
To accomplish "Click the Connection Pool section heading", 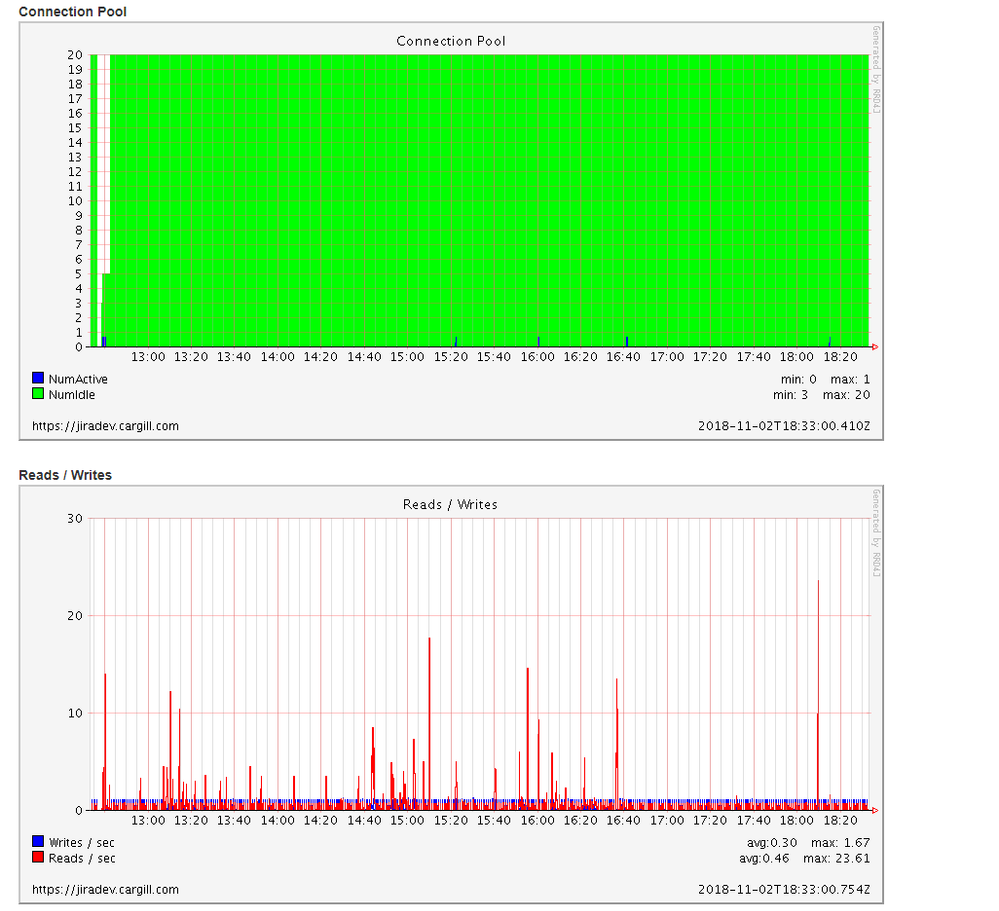I will (x=73, y=11).
